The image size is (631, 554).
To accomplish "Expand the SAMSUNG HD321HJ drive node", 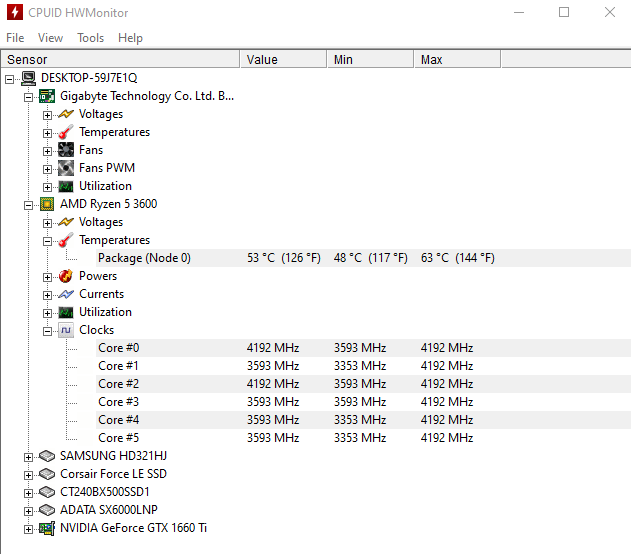I will 28,457.
